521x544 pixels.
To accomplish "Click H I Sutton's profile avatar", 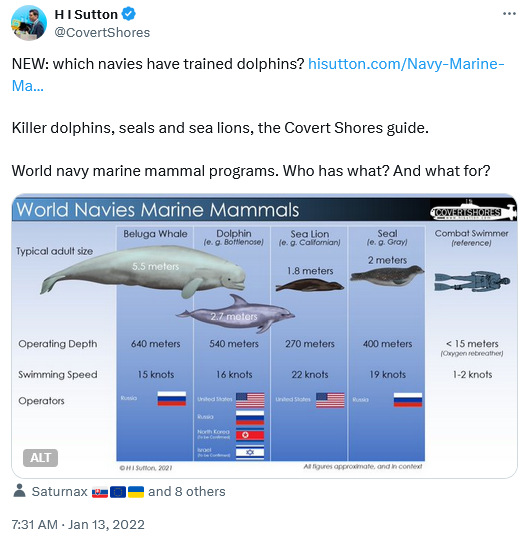I will [x=29, y=23].
